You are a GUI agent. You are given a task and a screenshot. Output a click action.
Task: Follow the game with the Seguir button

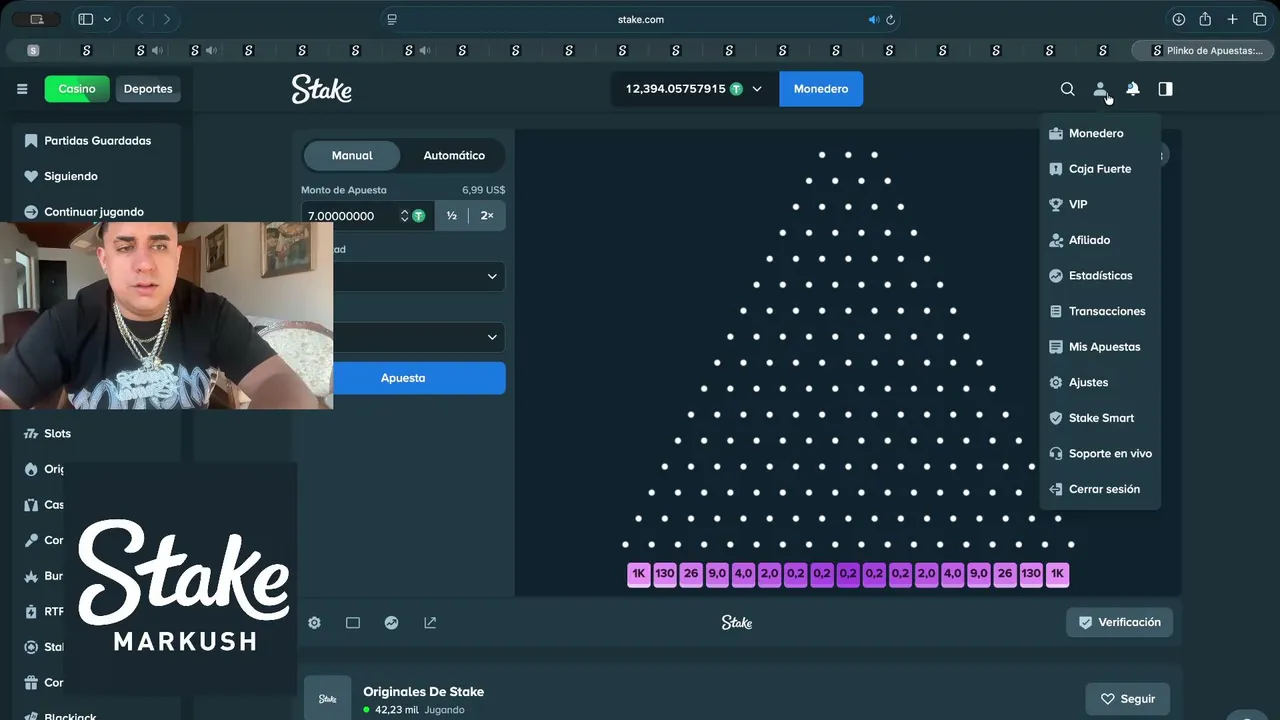[x=1127, y=699]
